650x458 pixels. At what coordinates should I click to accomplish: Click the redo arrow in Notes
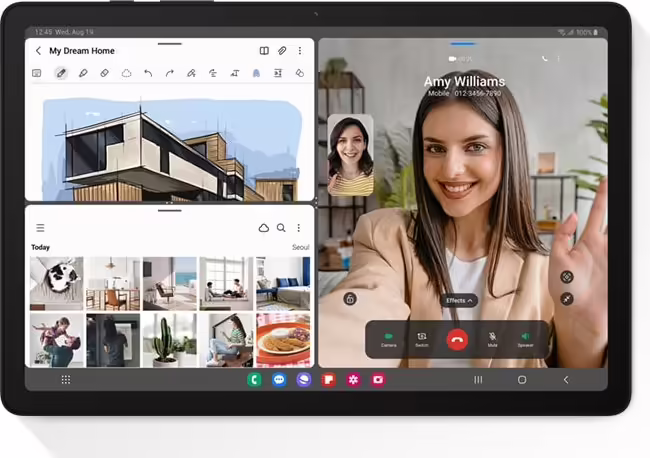[x=170, y=73]
